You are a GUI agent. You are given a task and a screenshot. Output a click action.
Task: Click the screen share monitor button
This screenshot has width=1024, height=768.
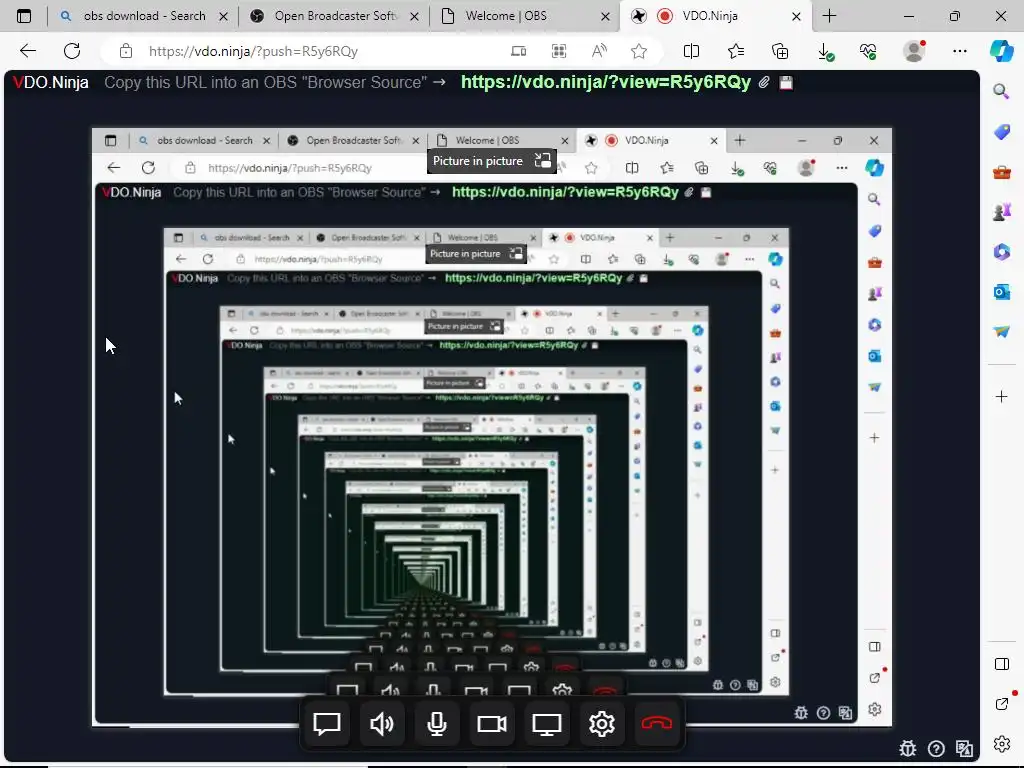[x=547, y=724]
